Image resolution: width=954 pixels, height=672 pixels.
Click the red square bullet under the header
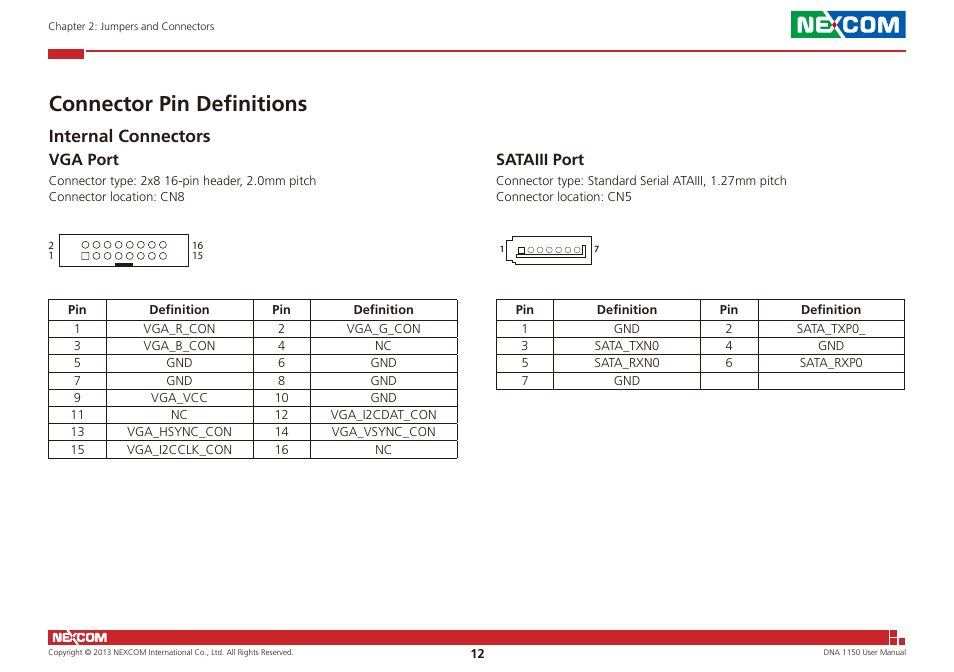[65, 54]
